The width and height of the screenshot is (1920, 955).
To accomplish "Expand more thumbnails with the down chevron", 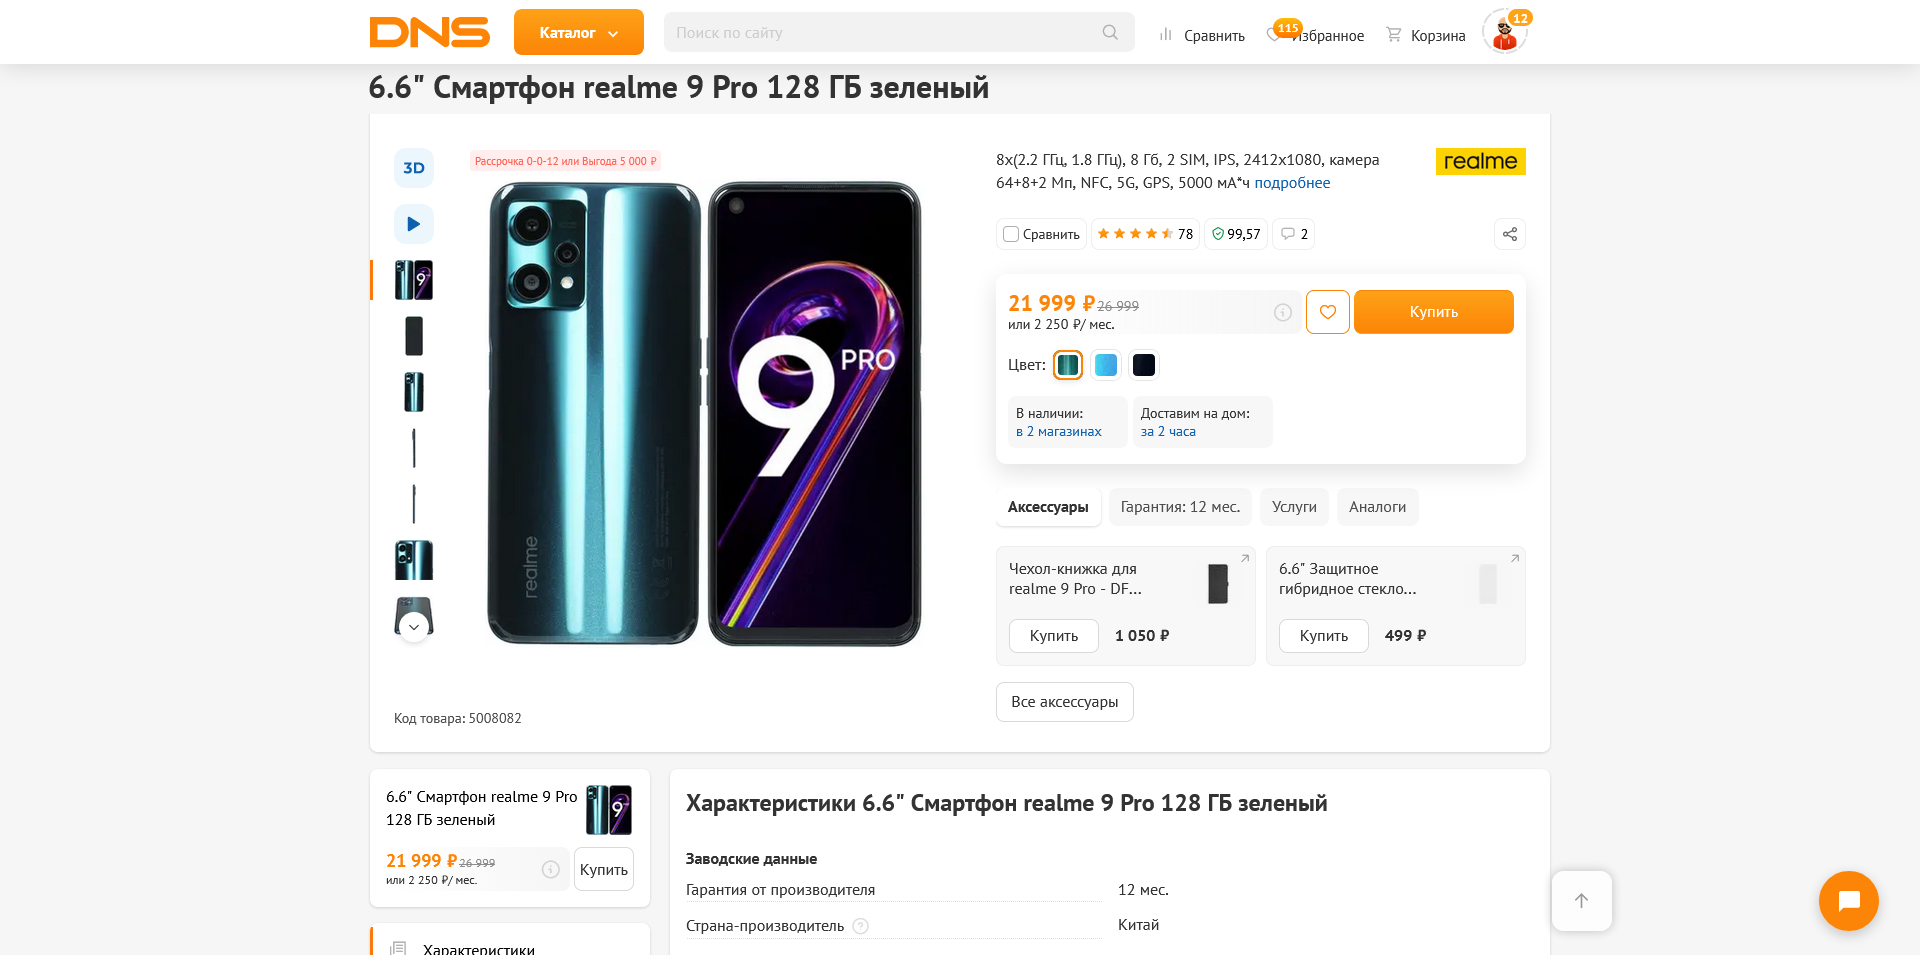I will [414, 627].
